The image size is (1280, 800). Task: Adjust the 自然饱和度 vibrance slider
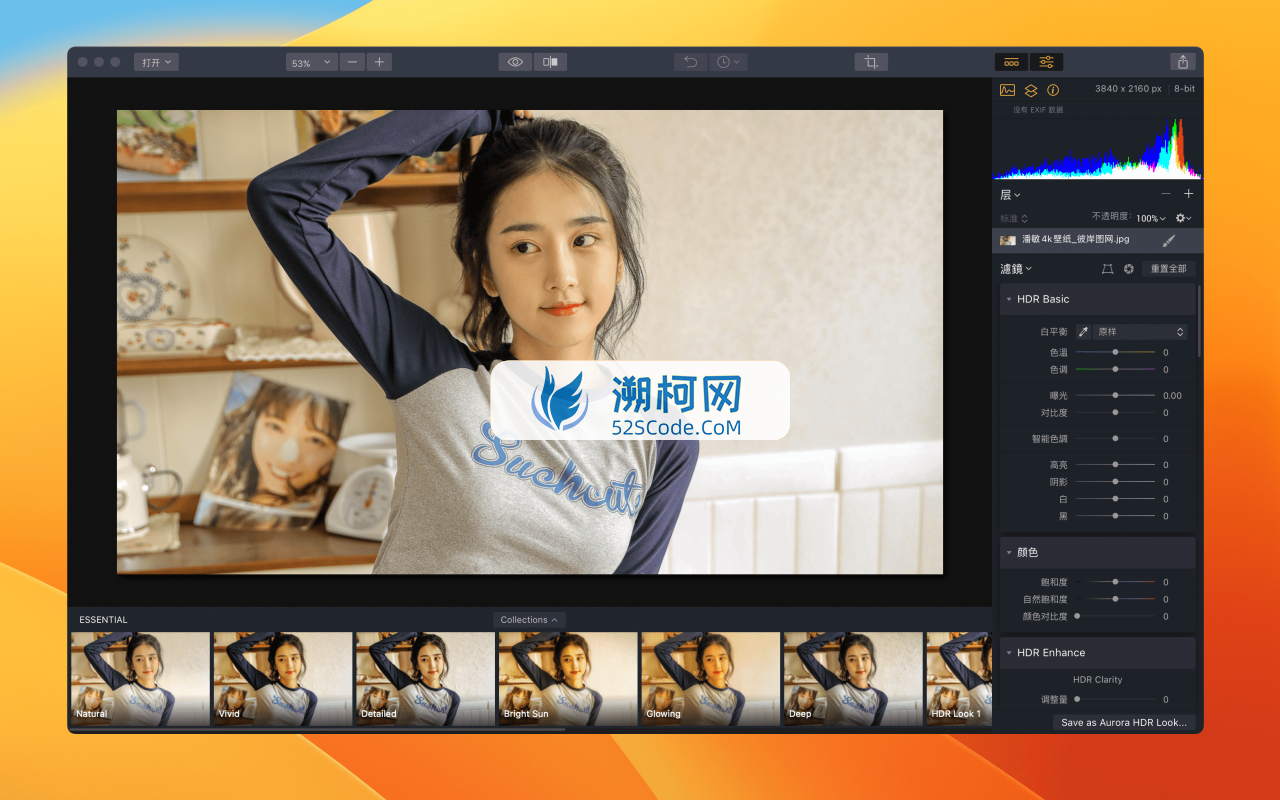coord(1115,599)
